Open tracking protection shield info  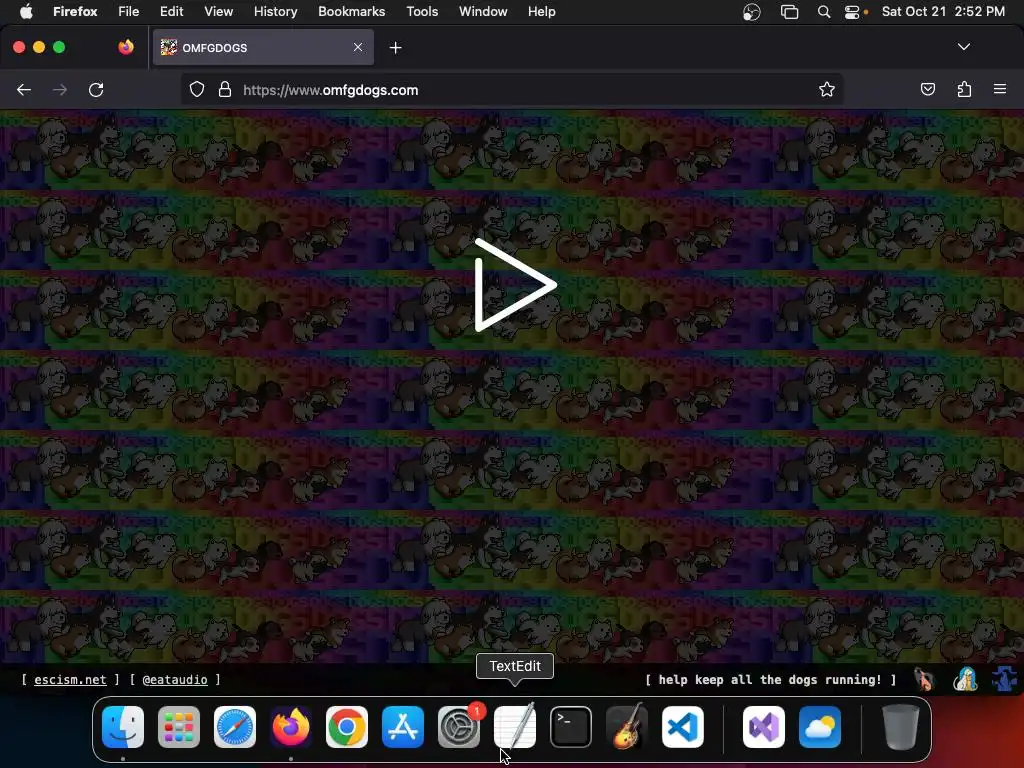[197, 90]
